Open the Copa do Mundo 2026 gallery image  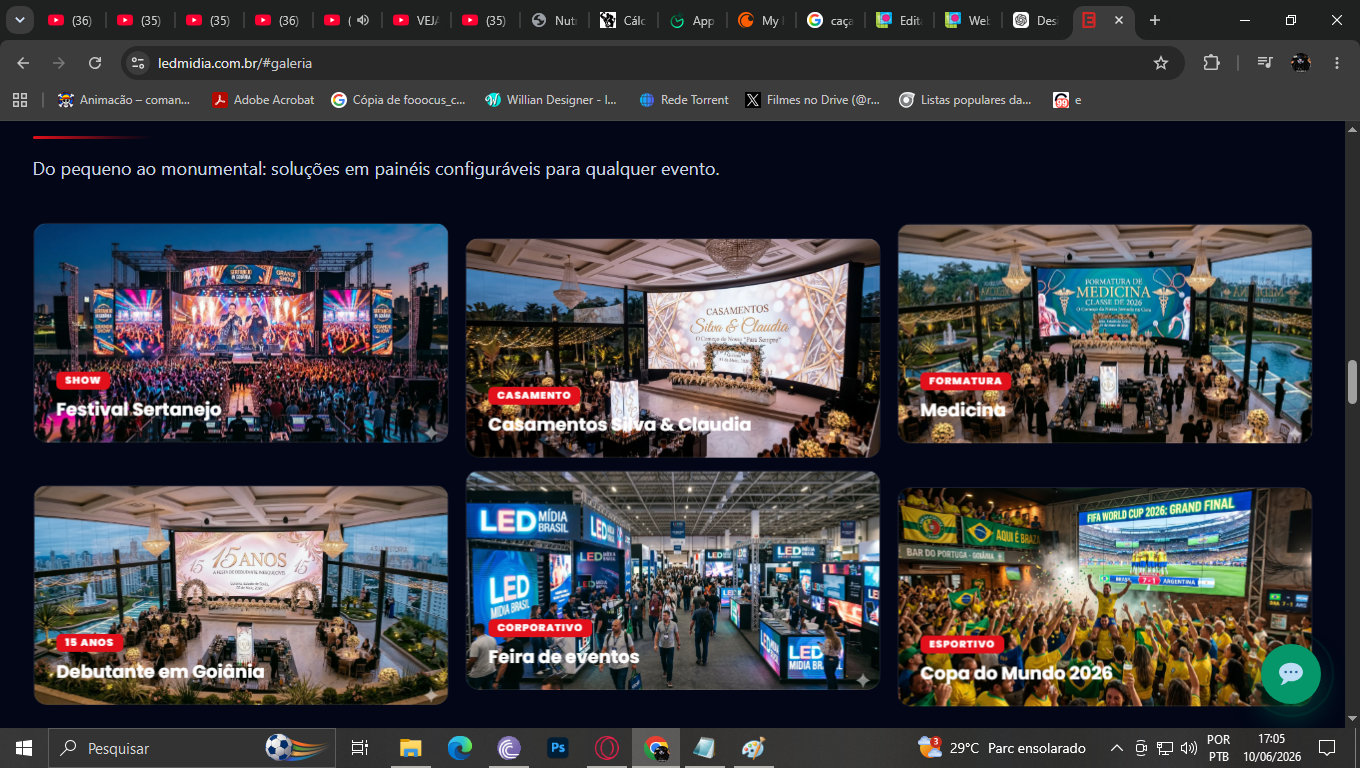tap(1105, 597)
